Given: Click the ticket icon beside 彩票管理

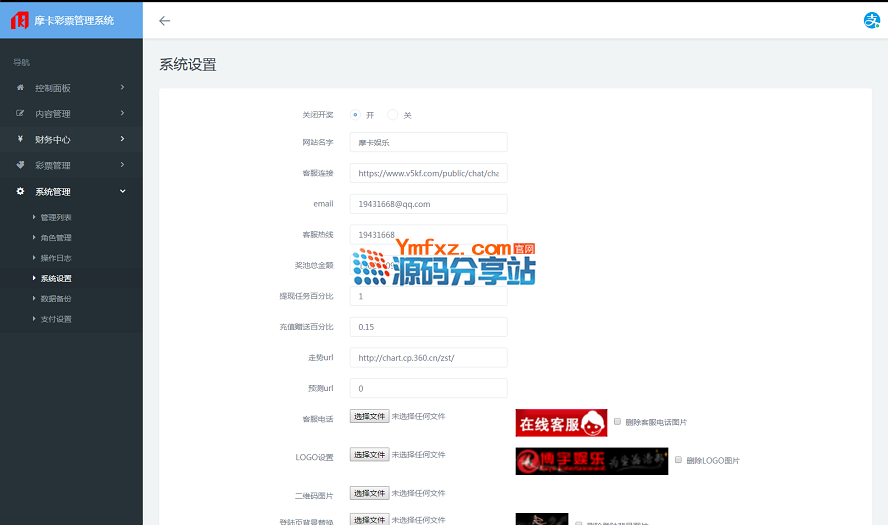Looking at the screenshot, I should point(20,166).
